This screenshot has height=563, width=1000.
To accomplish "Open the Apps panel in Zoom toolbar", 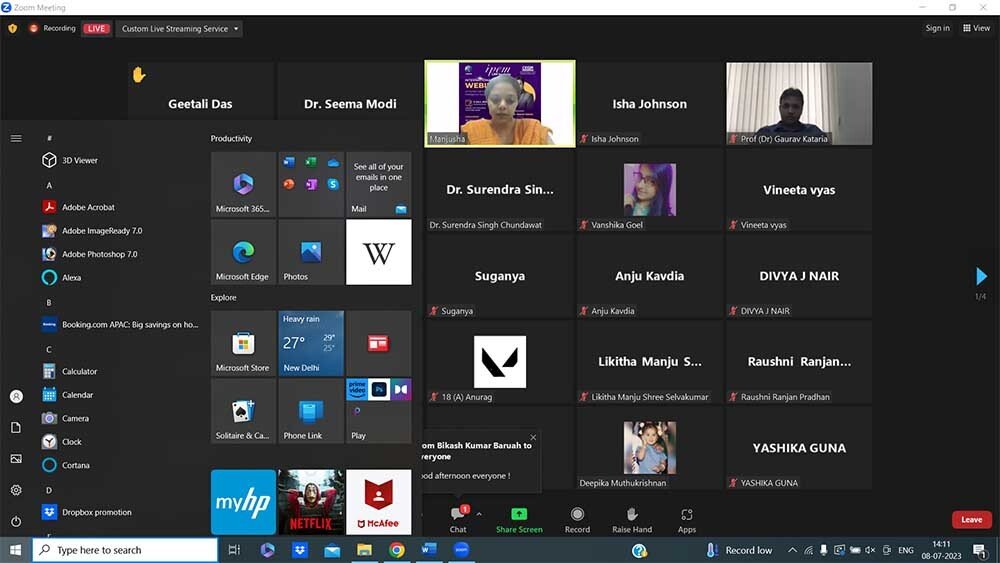I will [686, 518].
